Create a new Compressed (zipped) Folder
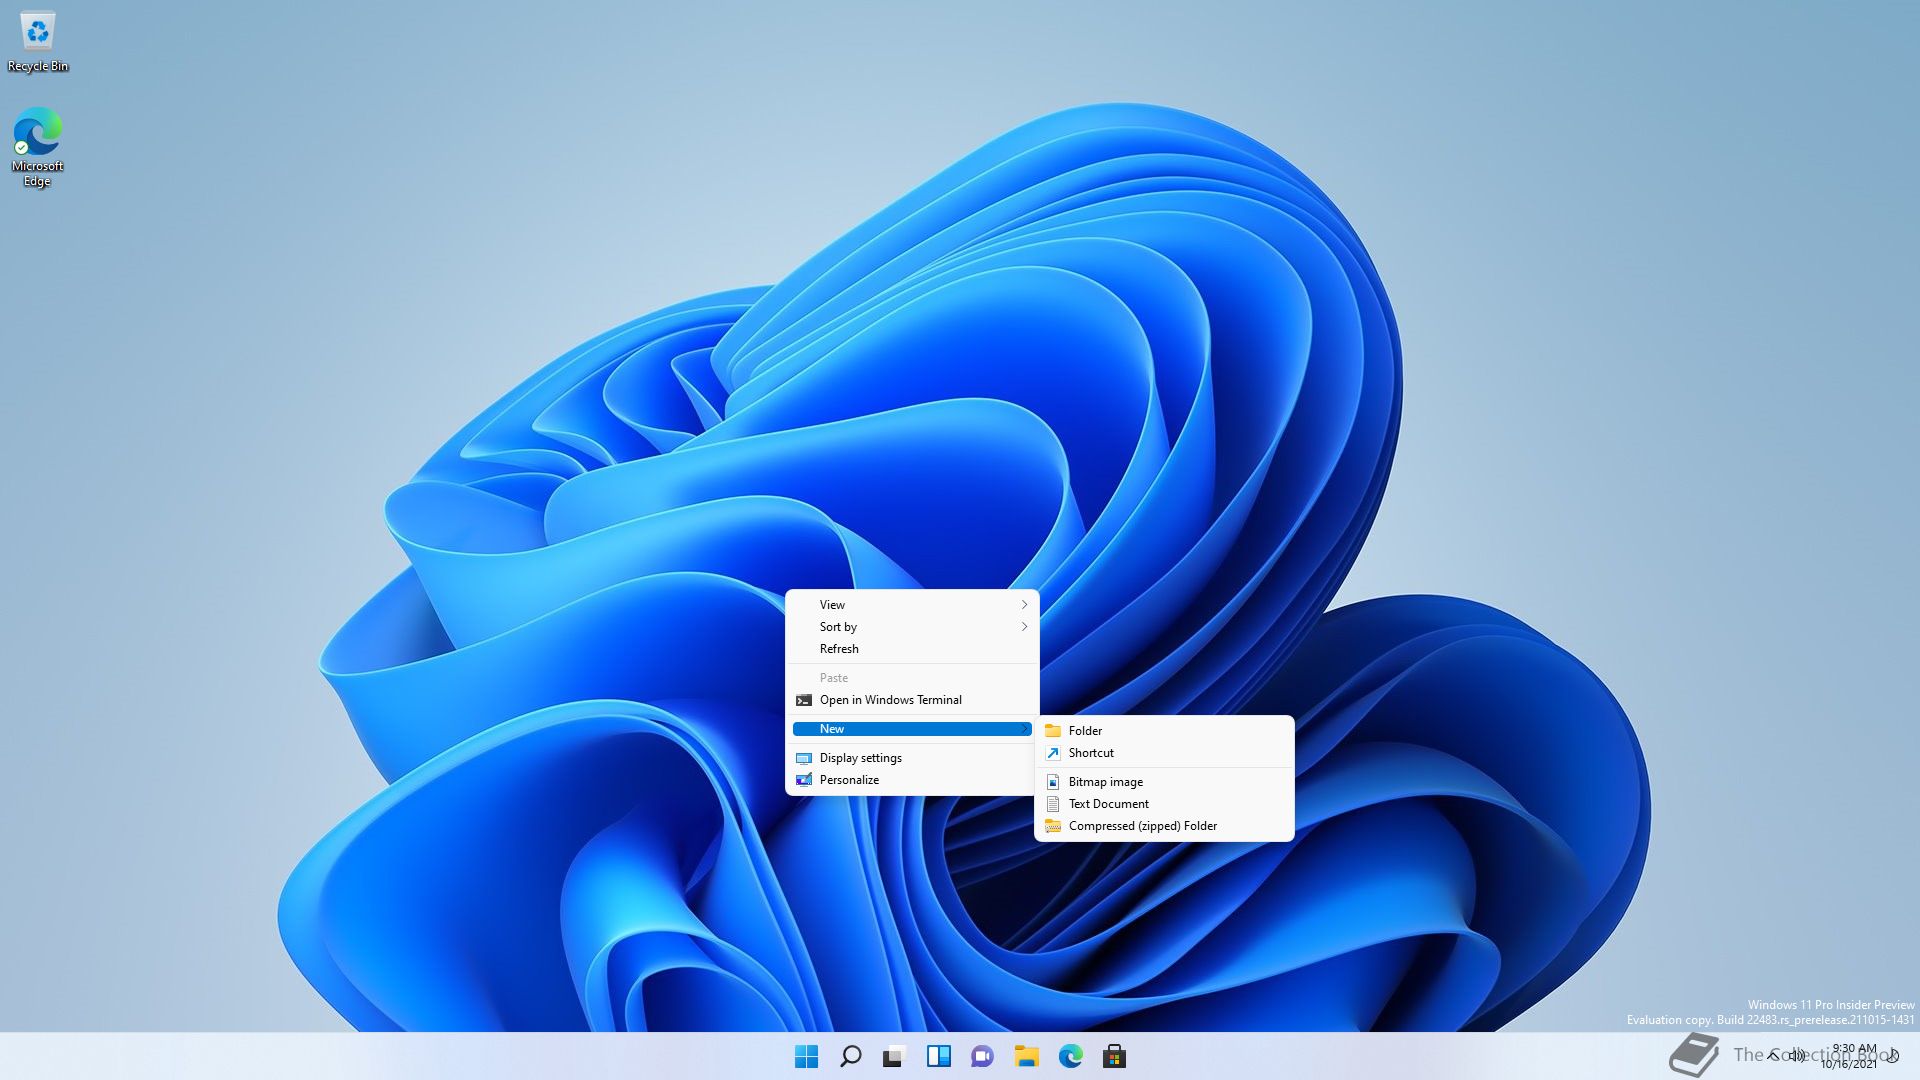Viewport: 1920px width, 1080px height. (1164, 826)
